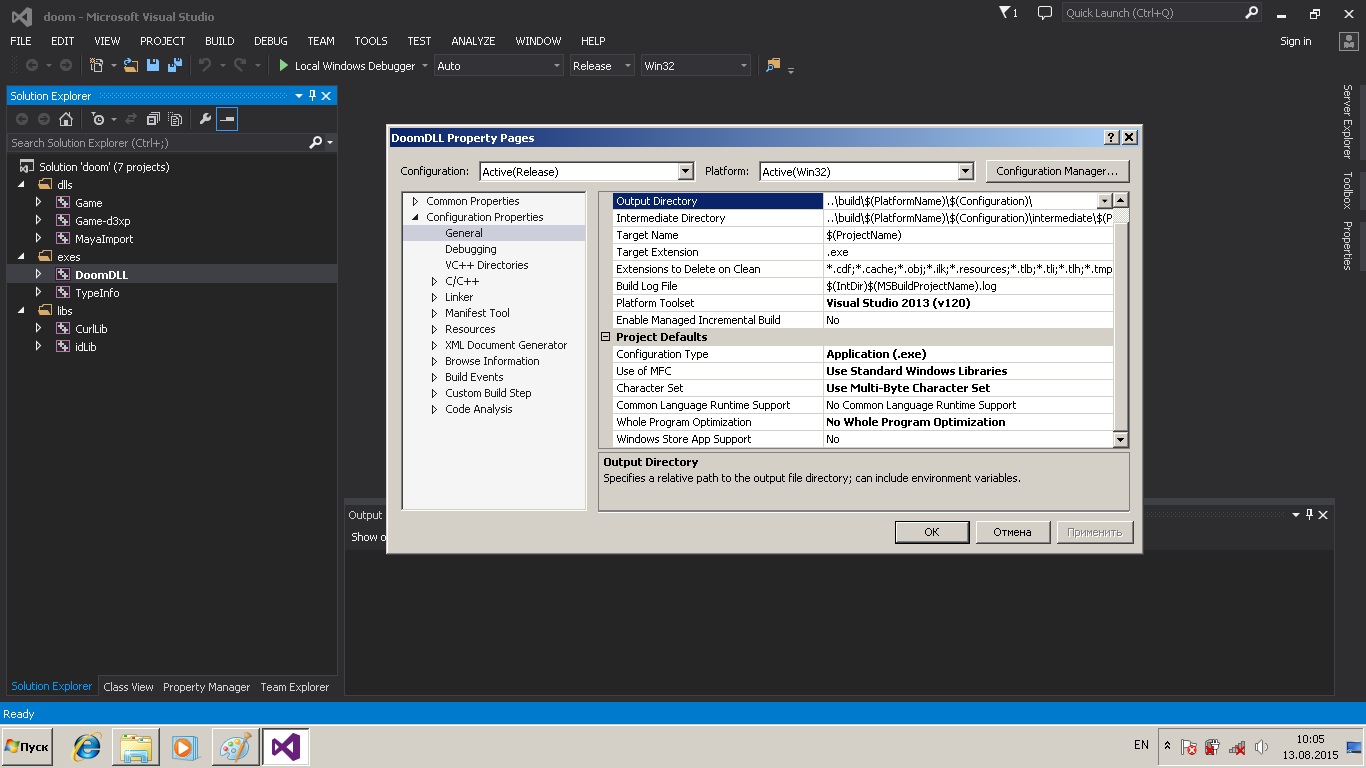Image resolution: width=1366 pixels, height=768 pixels.
Task: Open the notifications flag icon
Action: [1006, 13]
